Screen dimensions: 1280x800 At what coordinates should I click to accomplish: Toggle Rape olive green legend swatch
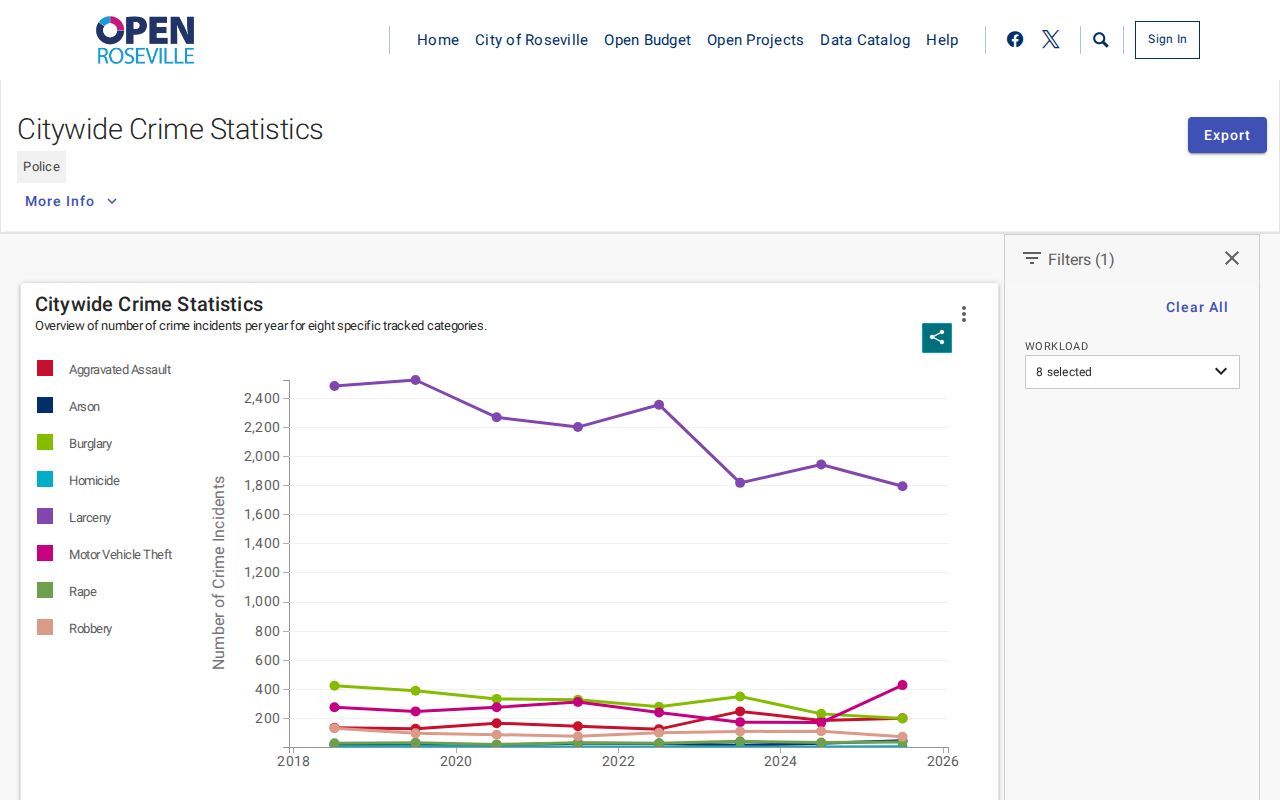[45, 591]
